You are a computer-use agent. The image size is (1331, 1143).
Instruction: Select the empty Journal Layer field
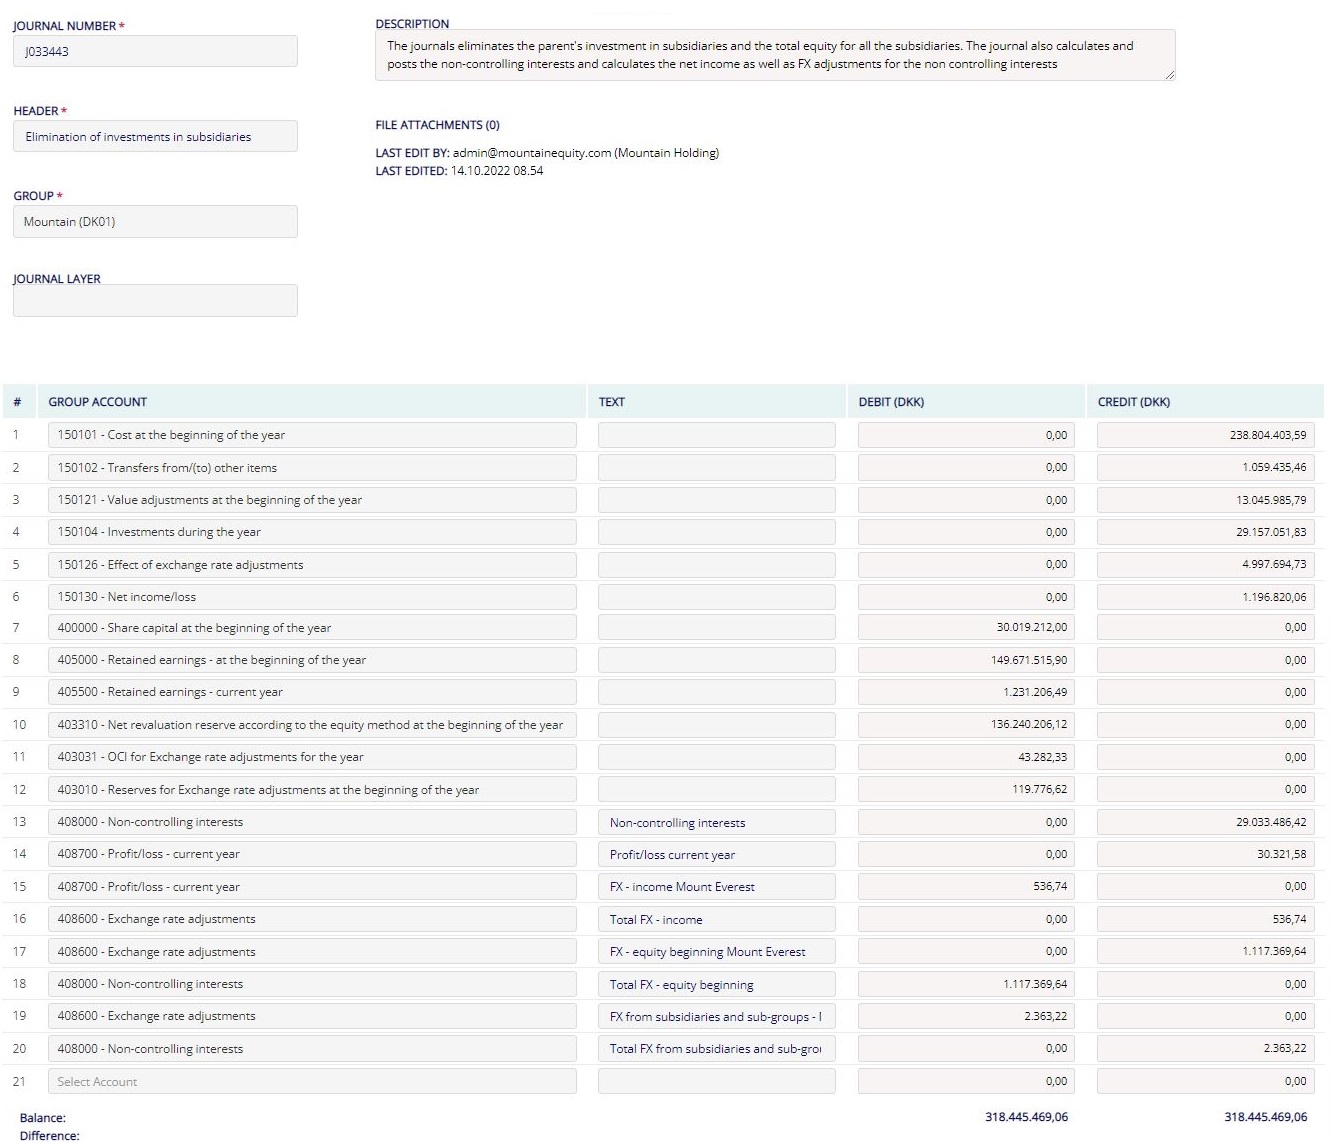click(x=155, y=301)
